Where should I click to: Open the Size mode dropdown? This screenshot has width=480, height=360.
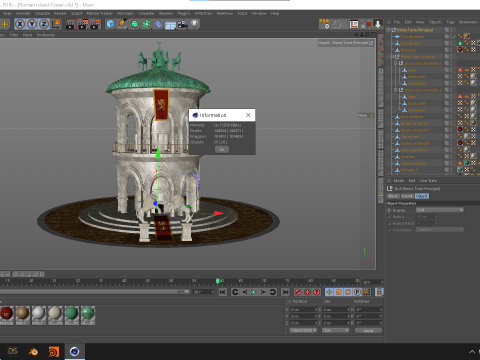coord(335,330)
